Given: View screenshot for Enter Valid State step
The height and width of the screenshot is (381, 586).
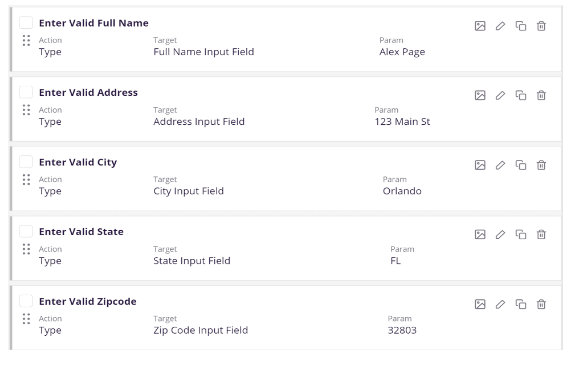Looking at the screenshot, I should pyautogui.click(x=480, y=234).
